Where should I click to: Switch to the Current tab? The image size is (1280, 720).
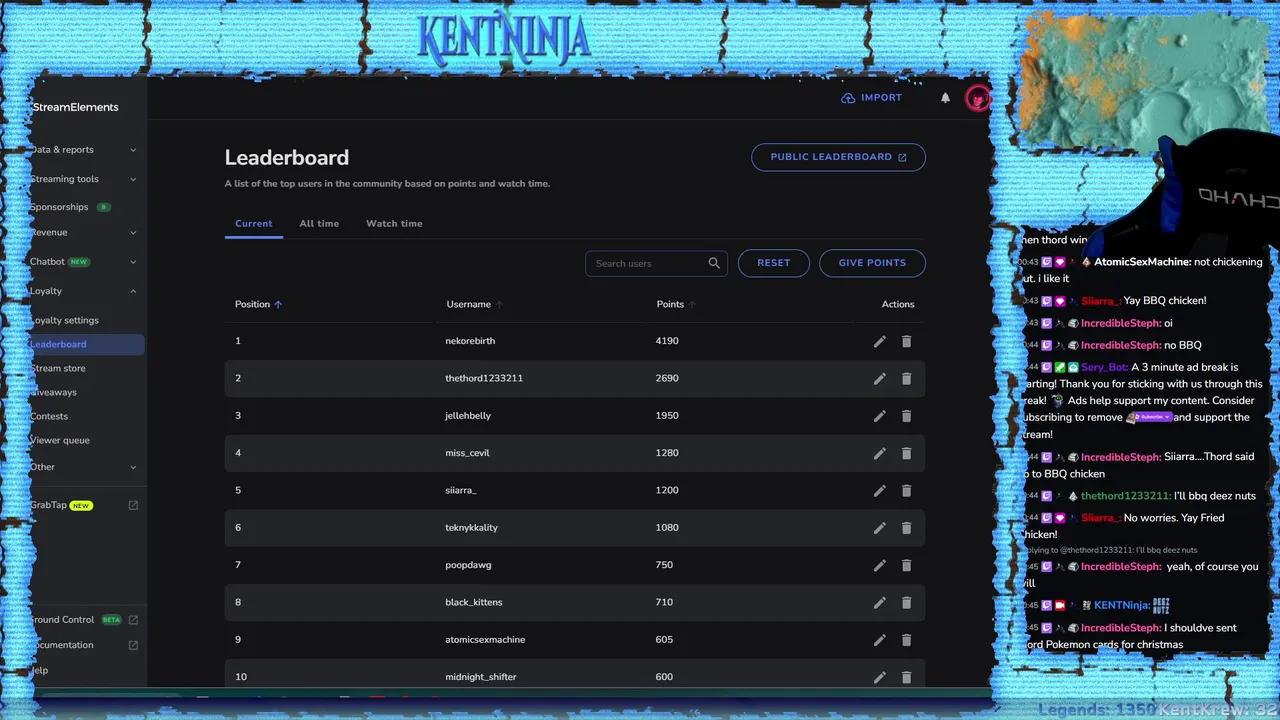pyautogui.click(x=253, y=224)
